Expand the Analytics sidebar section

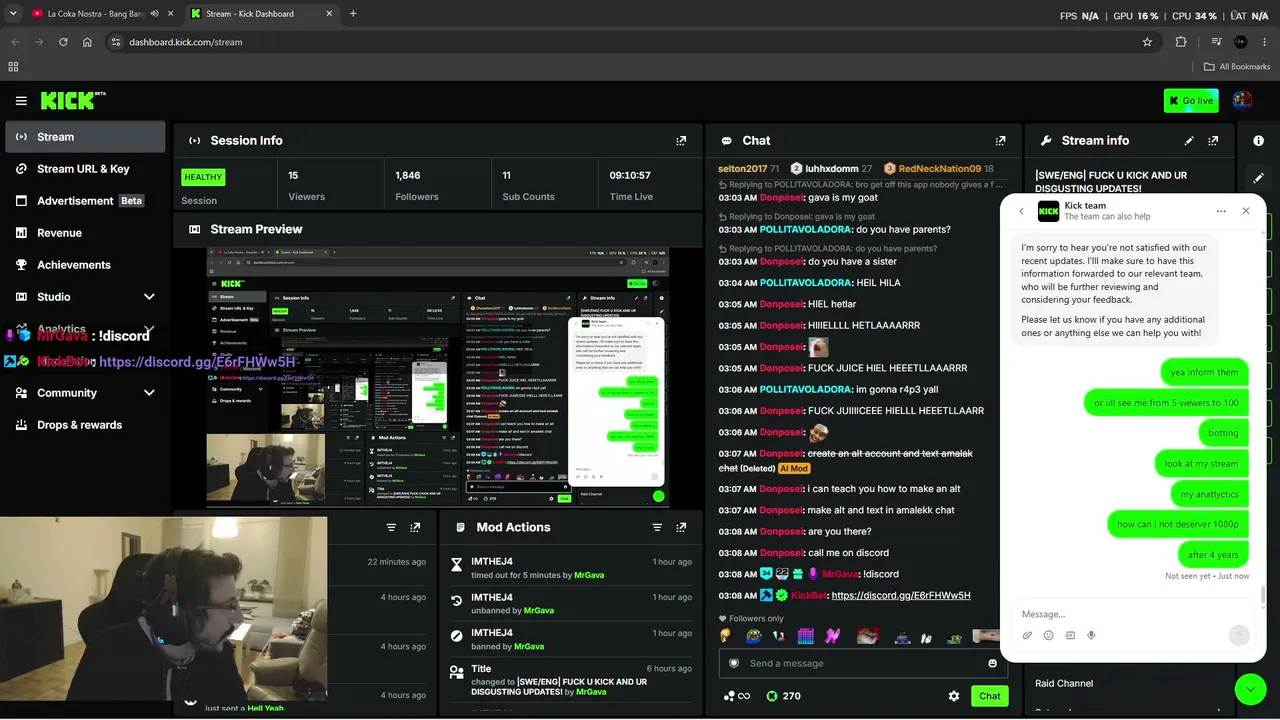click(149, 329)
